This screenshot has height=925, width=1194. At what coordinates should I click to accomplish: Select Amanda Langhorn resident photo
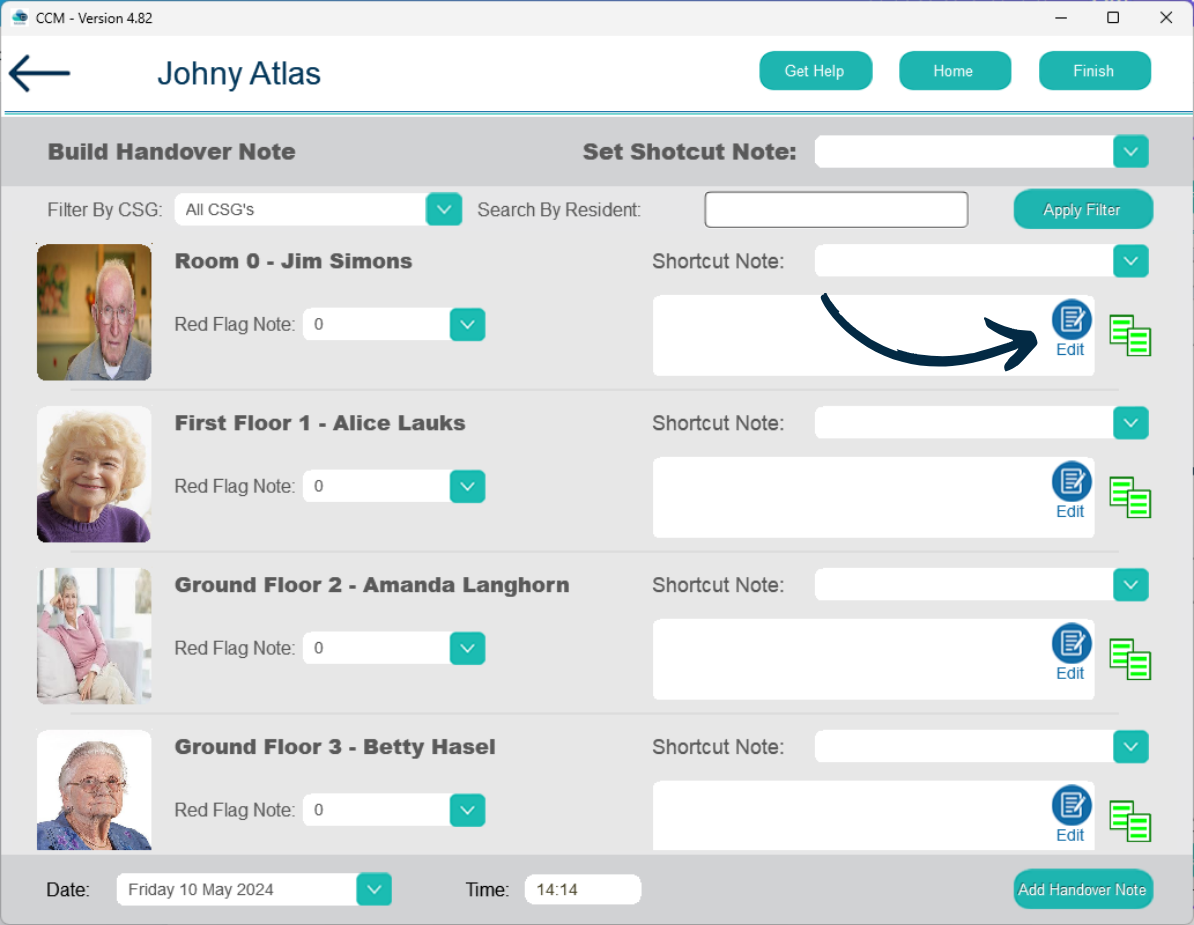coord(94,636)
